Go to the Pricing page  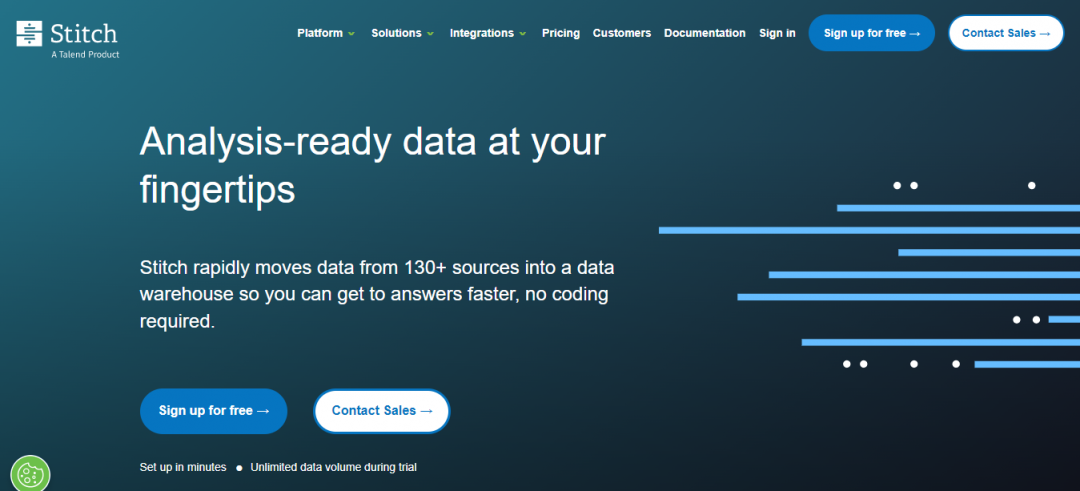560,33
